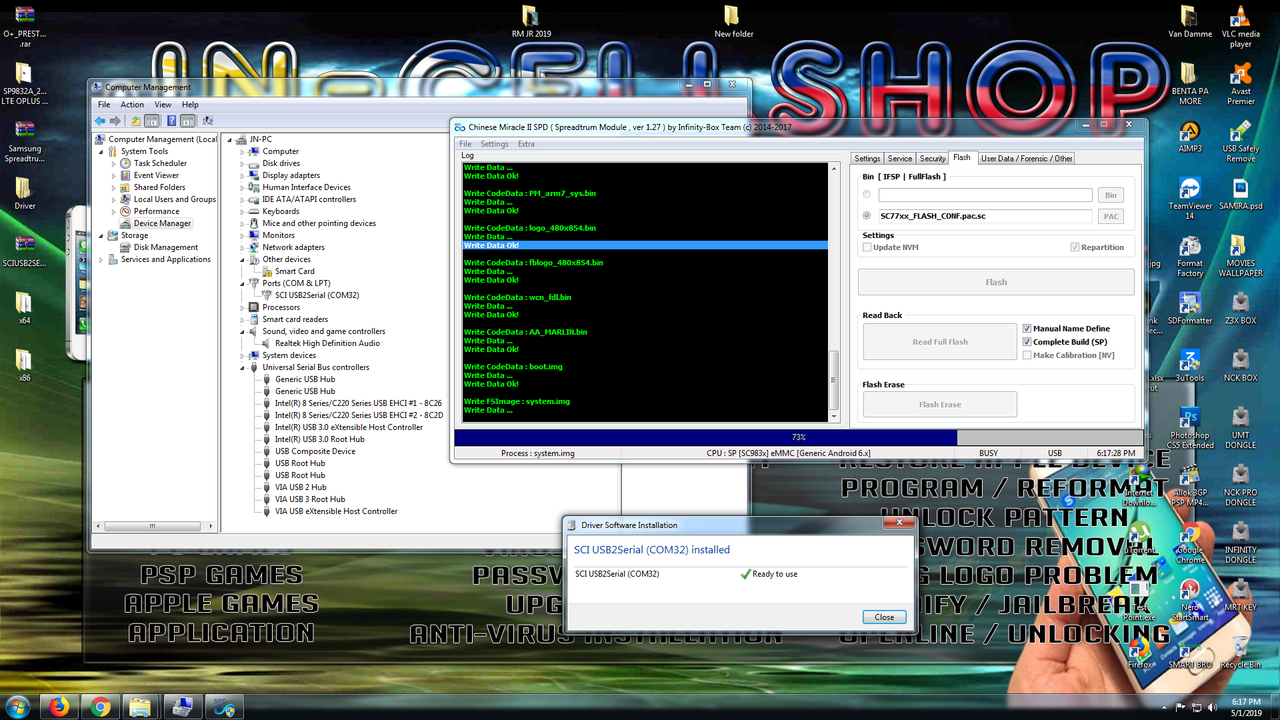Open 3uTools desktop shortcut
Screen dimensions: 1280x720
(x=1189, y=366)
